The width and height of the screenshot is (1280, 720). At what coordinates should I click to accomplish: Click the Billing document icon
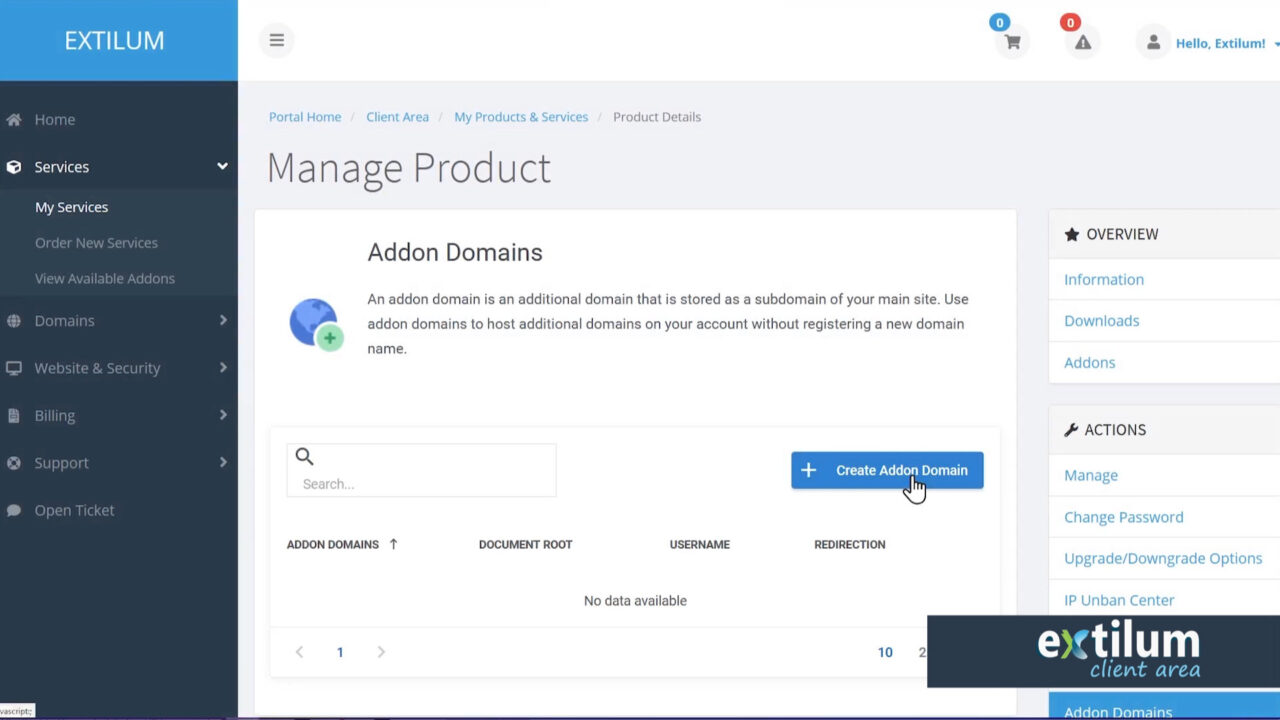coord(14,415)
